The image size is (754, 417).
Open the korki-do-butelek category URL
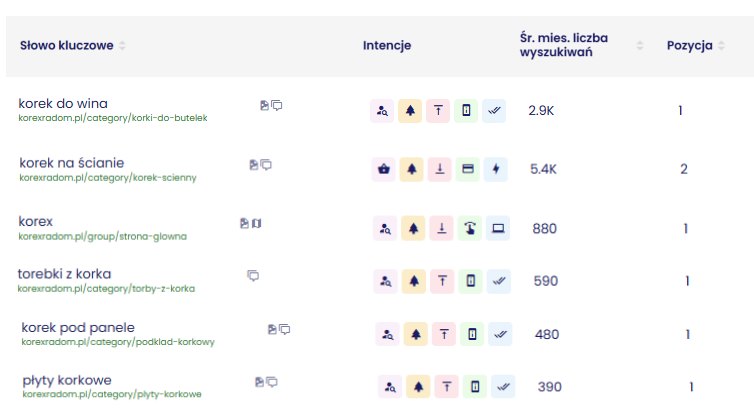tap(113, 118)
